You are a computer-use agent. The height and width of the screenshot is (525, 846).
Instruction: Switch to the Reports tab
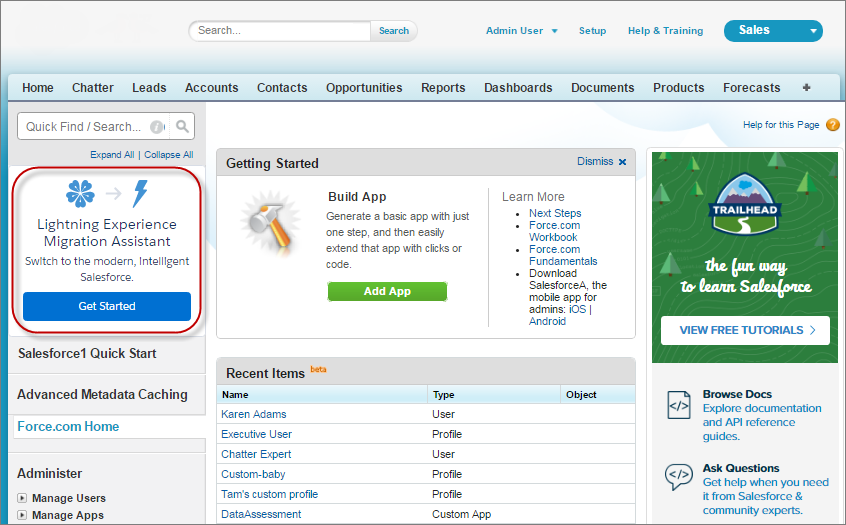click(x=443, y=87)
